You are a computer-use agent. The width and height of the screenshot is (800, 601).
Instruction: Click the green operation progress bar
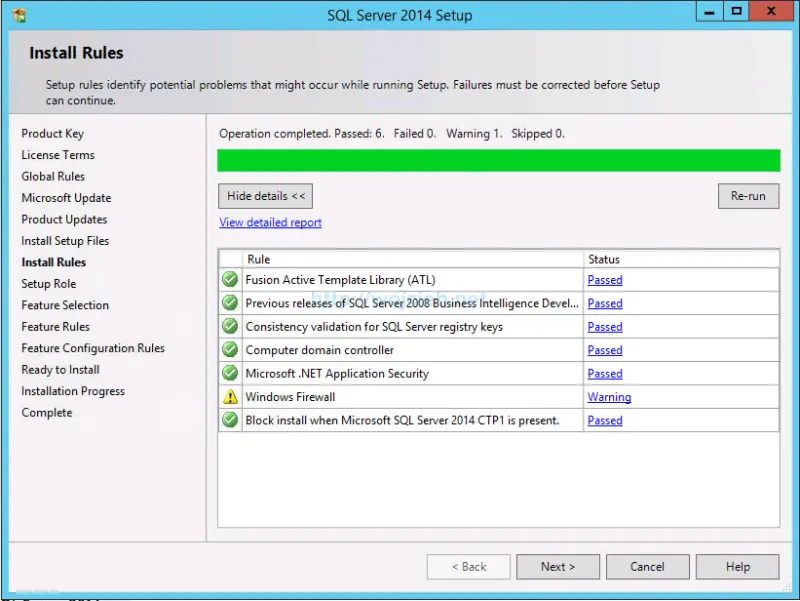click(498, 160)
